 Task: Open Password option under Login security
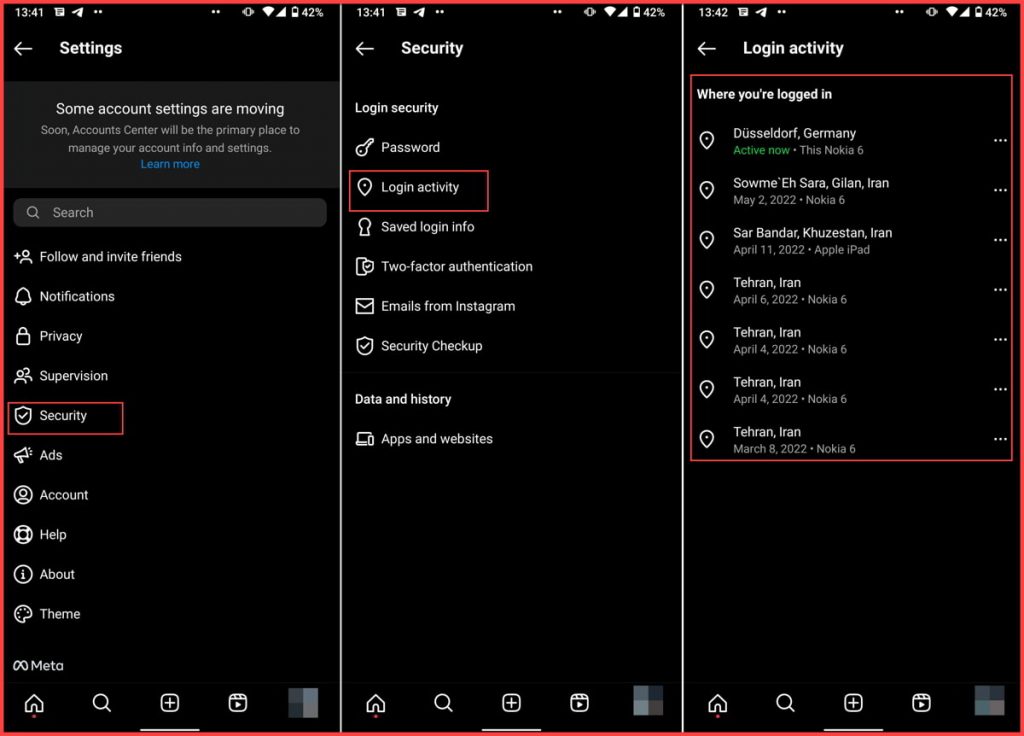coord(410,147)
